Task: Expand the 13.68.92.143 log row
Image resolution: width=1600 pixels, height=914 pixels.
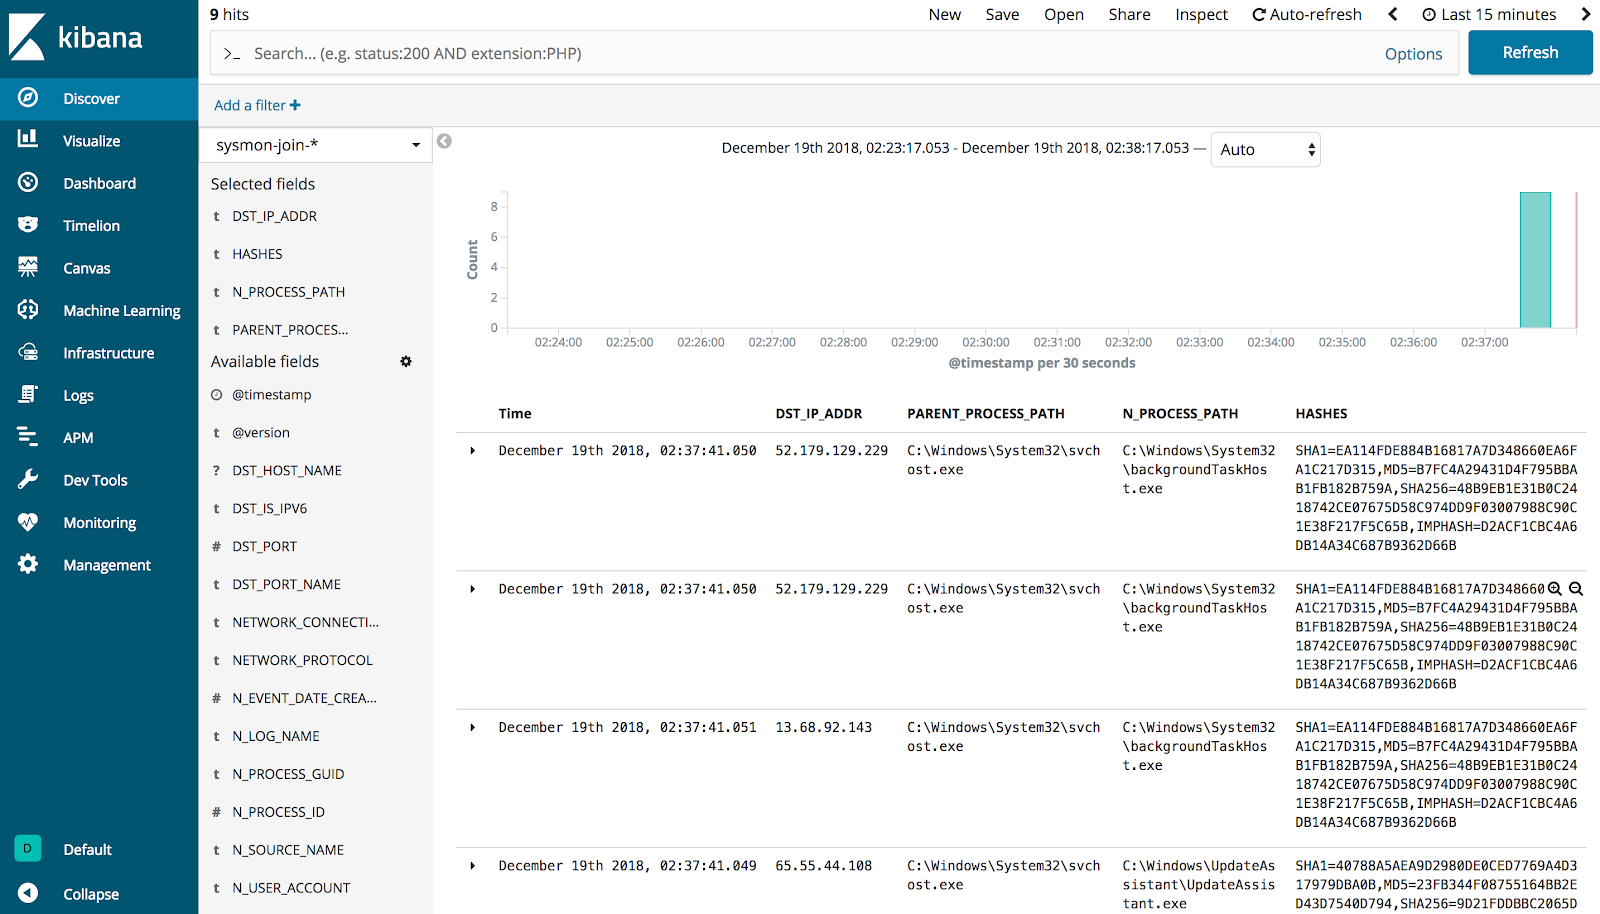Action: pyautogui.click(x=473, y=727)
